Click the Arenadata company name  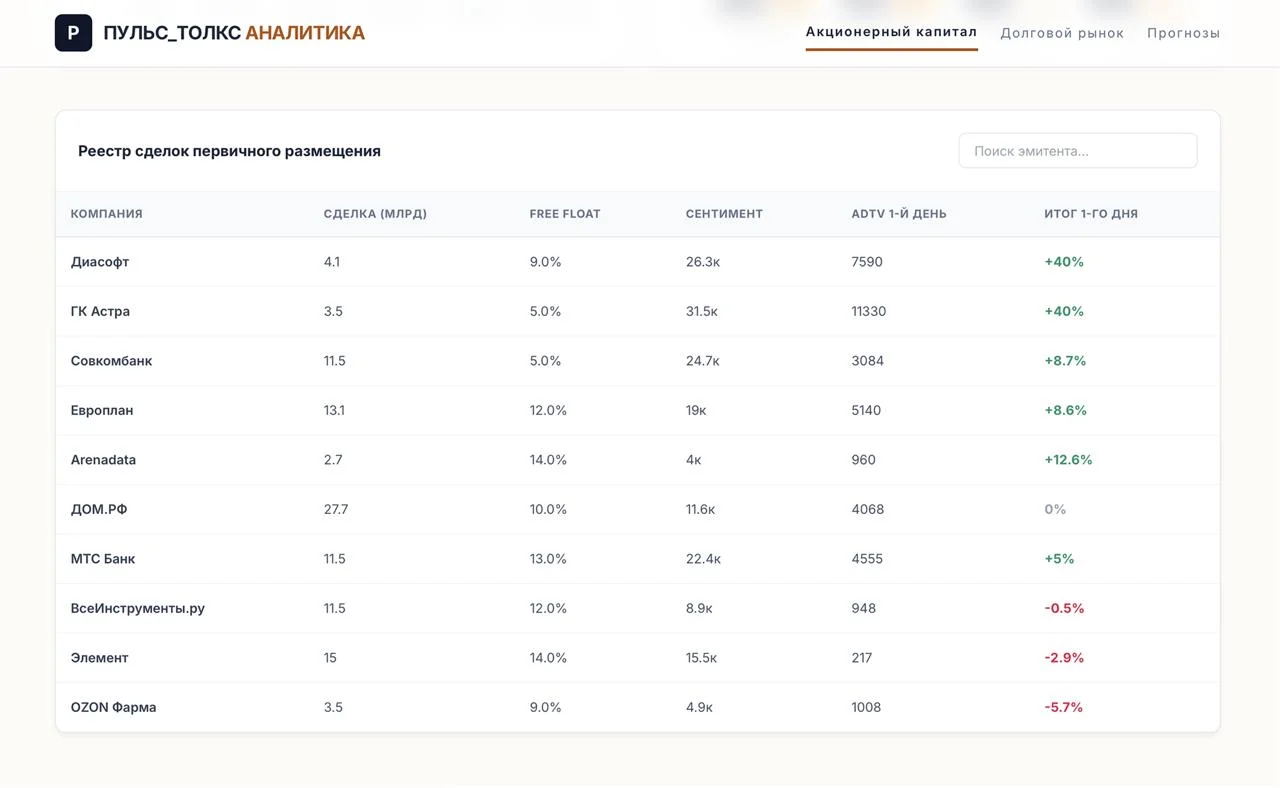click(x=103, y=460)
